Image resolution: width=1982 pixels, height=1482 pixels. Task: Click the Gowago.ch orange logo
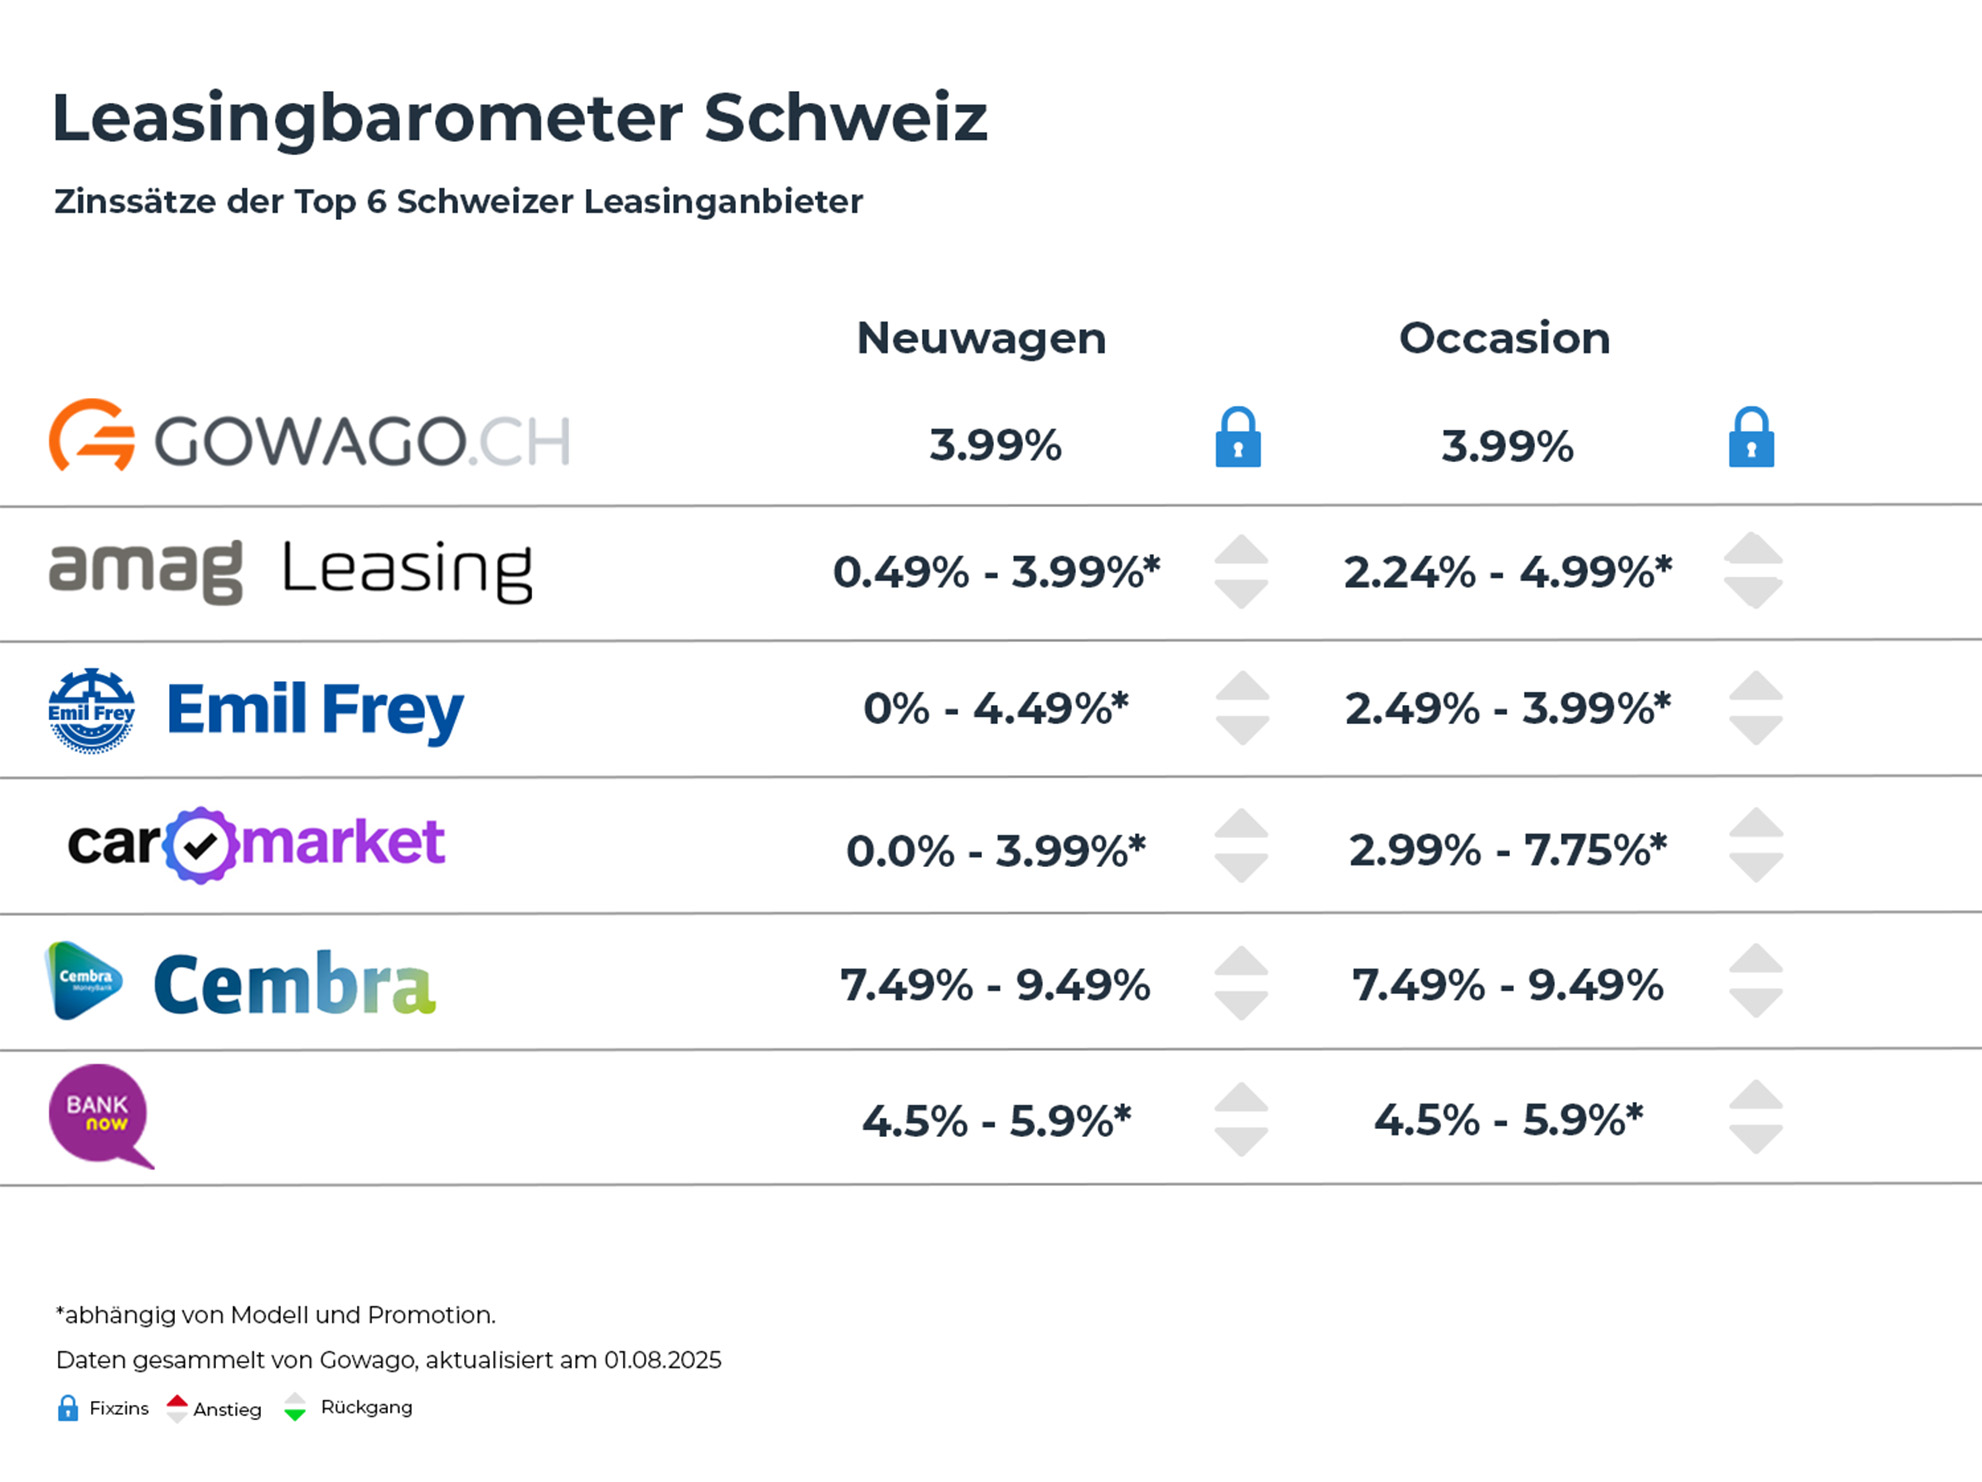click(92, 435)
